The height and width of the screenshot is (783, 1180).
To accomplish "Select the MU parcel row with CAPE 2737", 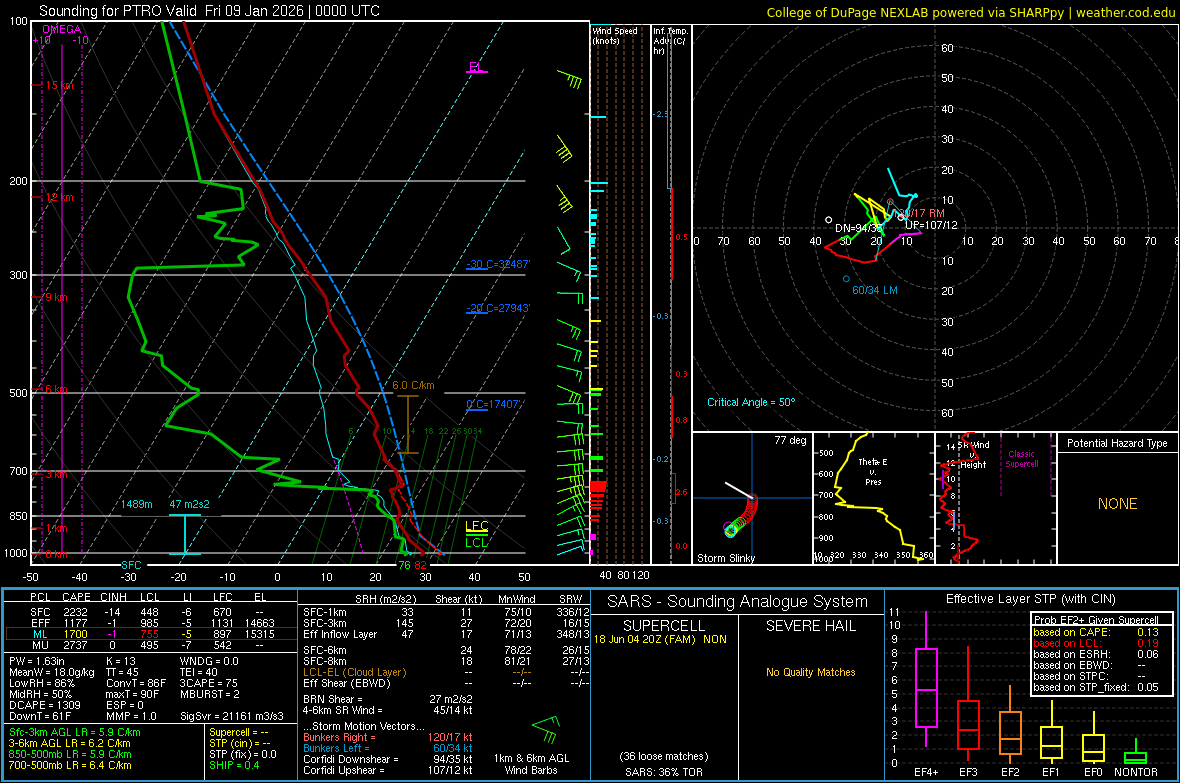I will click(x=151, y=645).
